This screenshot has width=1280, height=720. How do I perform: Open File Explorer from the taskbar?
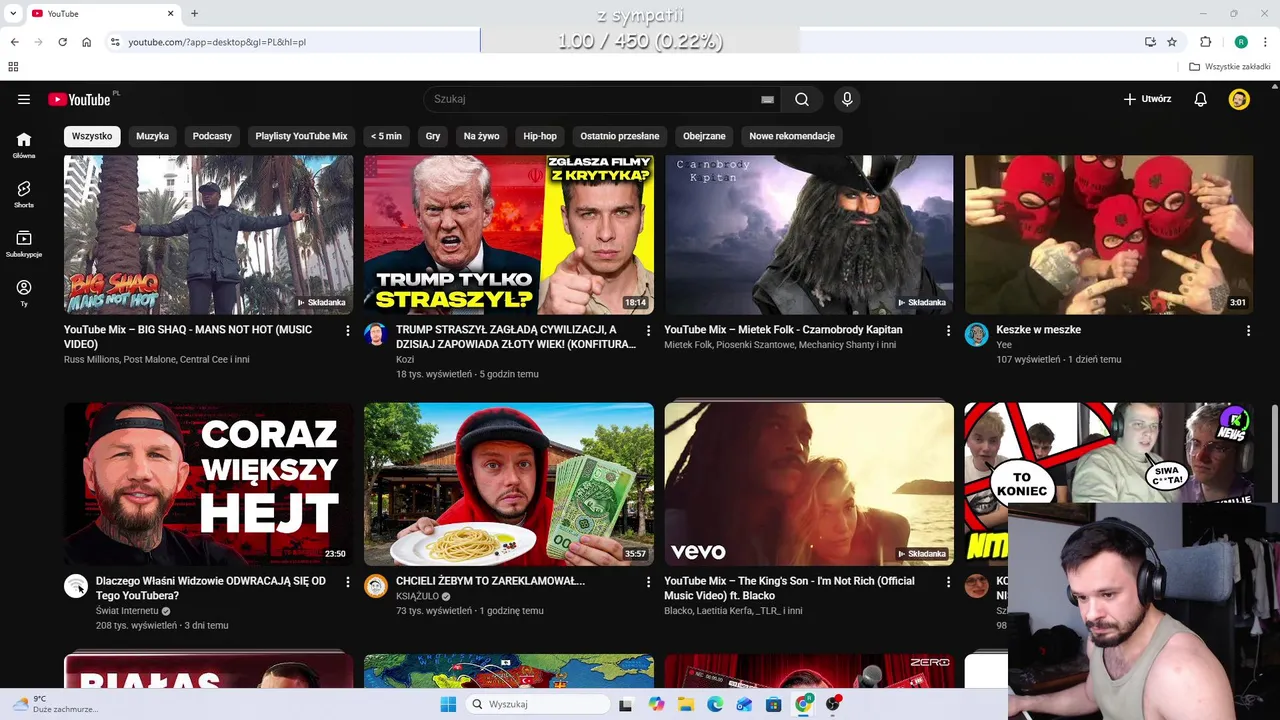pyautogui.click(x=686, y=704)
